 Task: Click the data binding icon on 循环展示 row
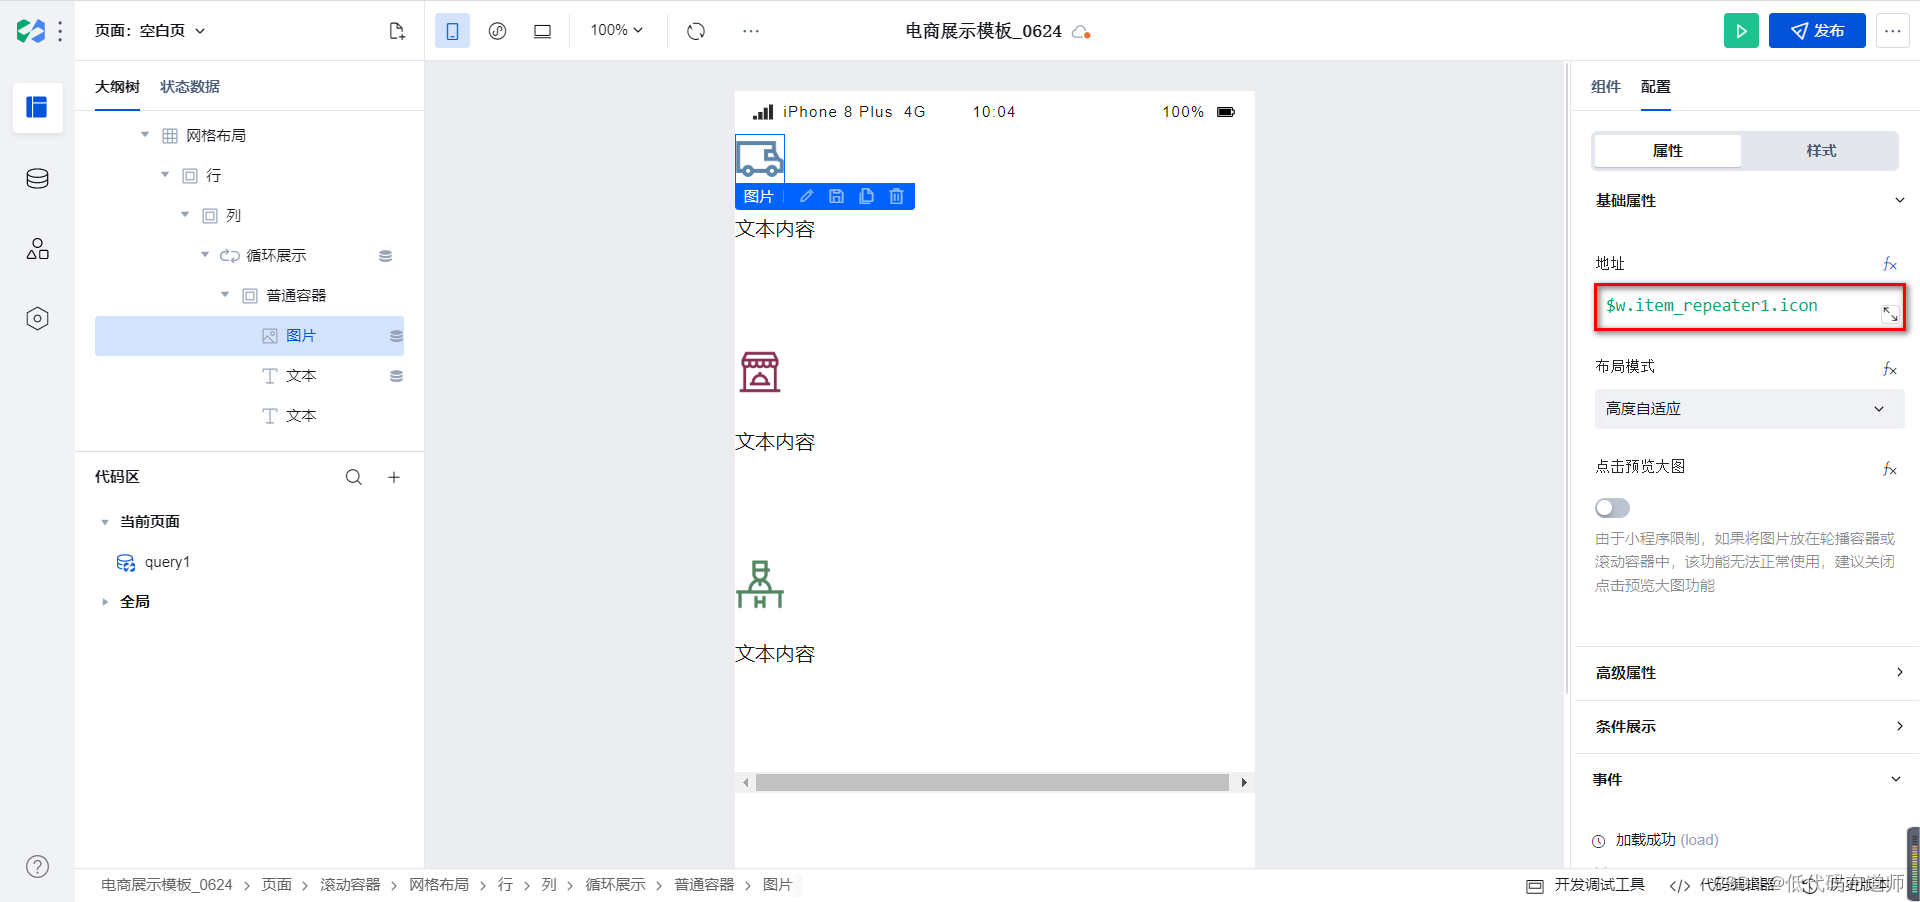385,256
